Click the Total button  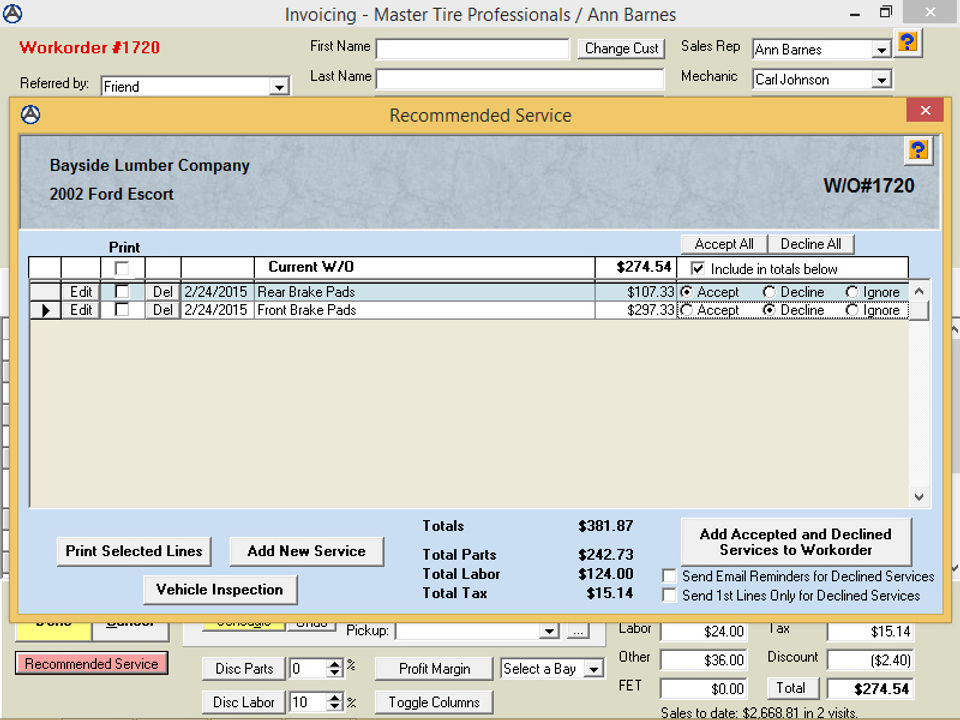[791, 688]
